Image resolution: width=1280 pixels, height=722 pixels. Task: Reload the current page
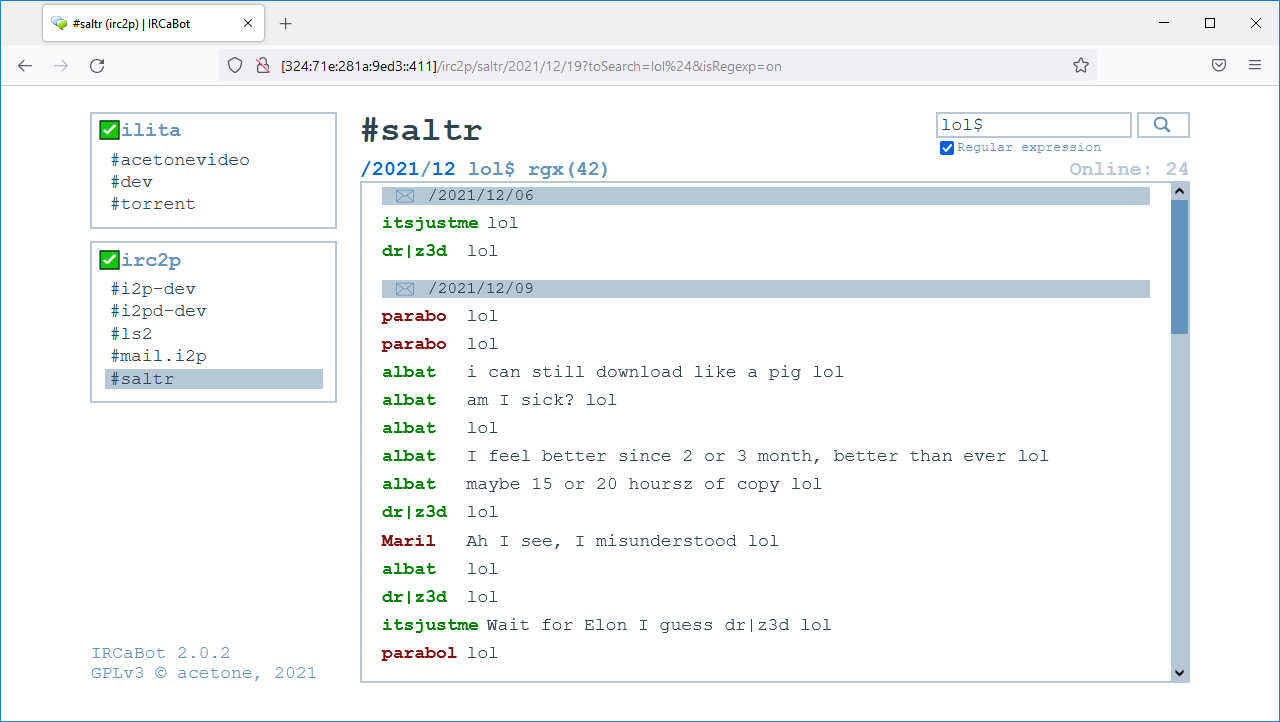(x=97, y=65)
